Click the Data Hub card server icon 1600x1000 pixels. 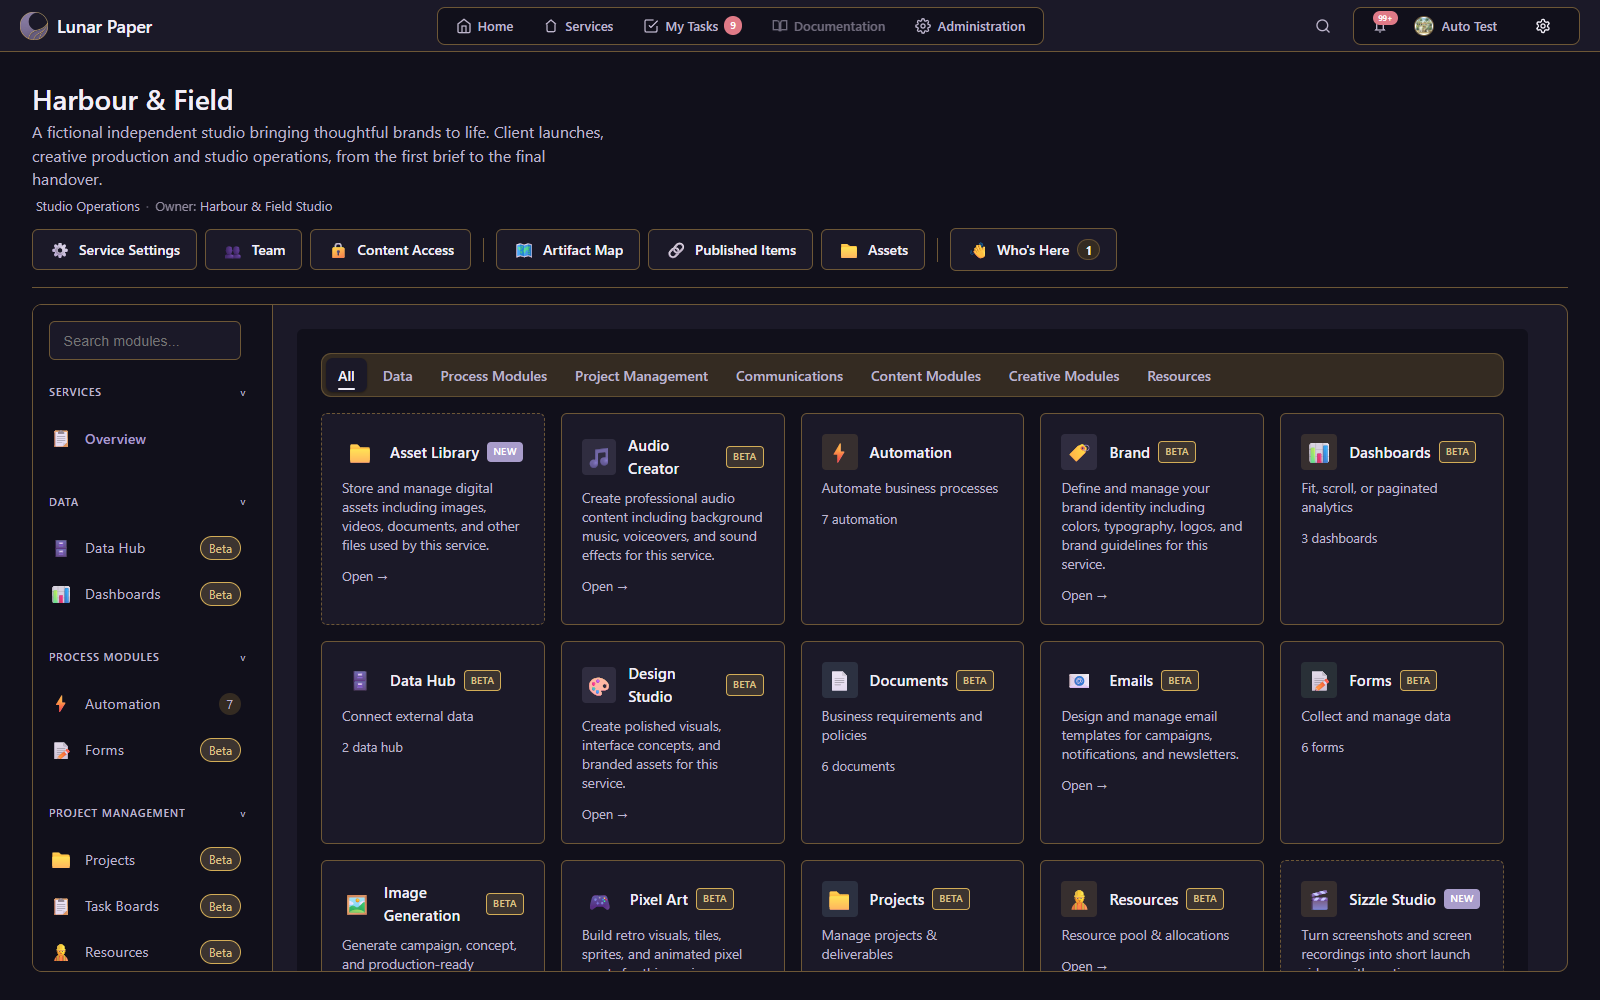(360, 681)
